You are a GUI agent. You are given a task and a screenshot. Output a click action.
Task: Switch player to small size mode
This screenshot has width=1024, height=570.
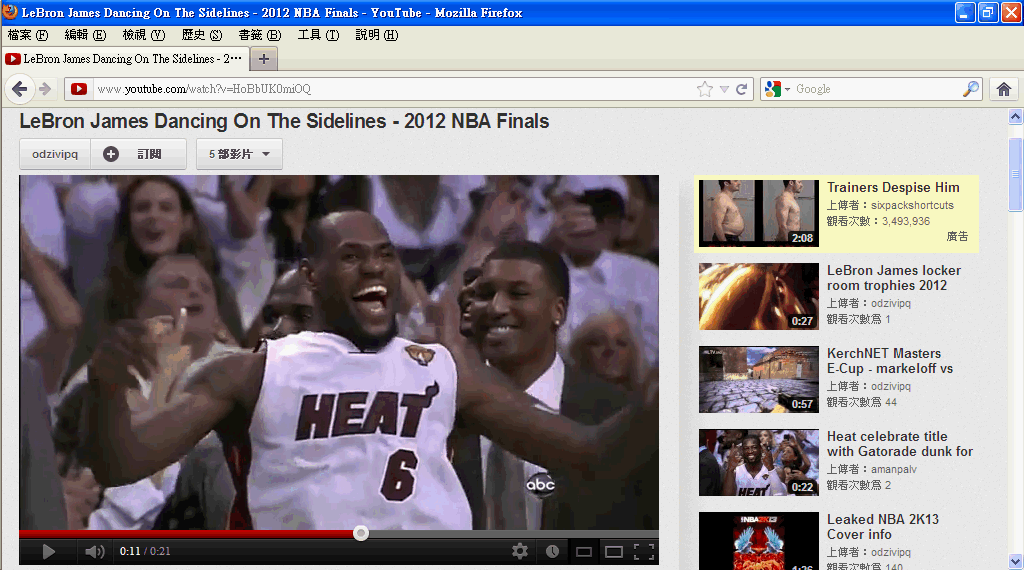click(x=584, y=551)
